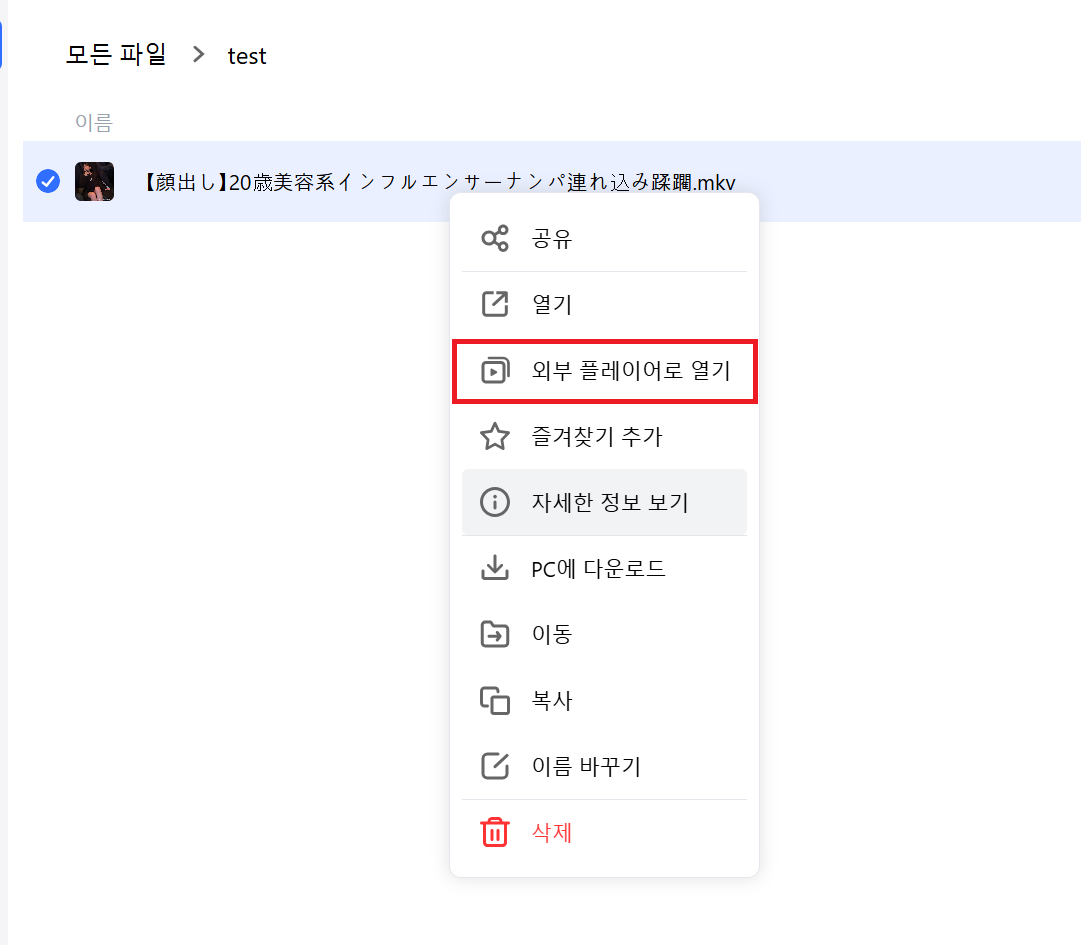Click the copy duplicate icon
1081x945 pixels.
pyautogui.click(x=494, y=700)
